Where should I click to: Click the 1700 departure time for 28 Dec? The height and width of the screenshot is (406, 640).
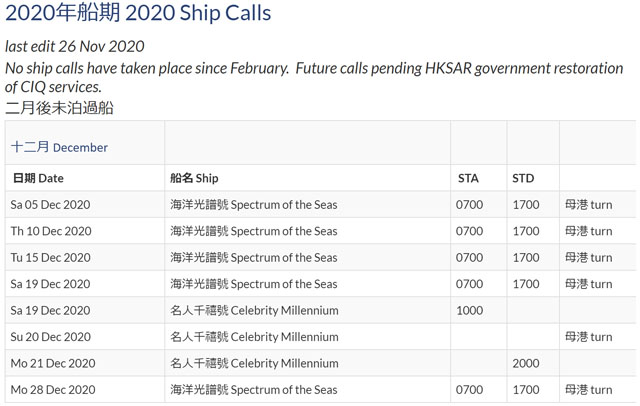pos(526,390)
